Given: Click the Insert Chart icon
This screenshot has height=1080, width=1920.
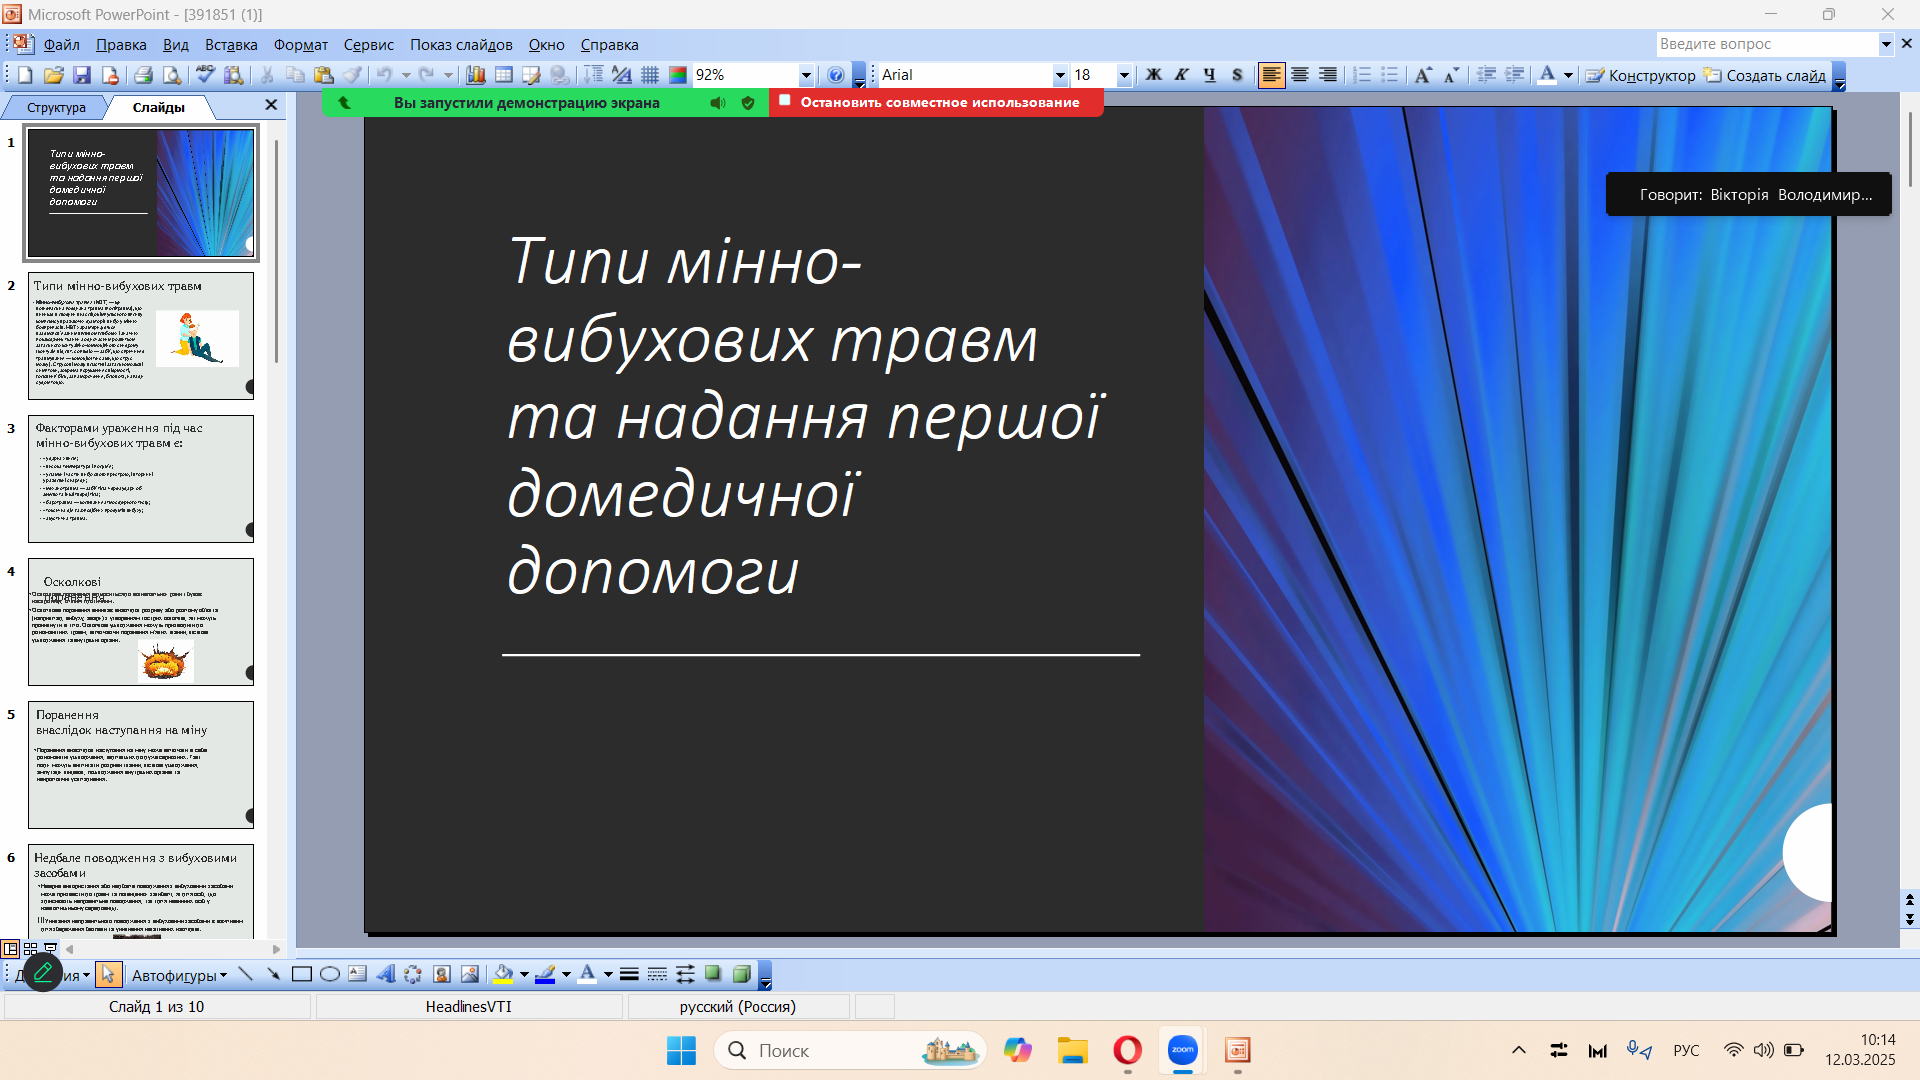Looking at the screenshot, I should pyautogui.click(x=476, y=75).
